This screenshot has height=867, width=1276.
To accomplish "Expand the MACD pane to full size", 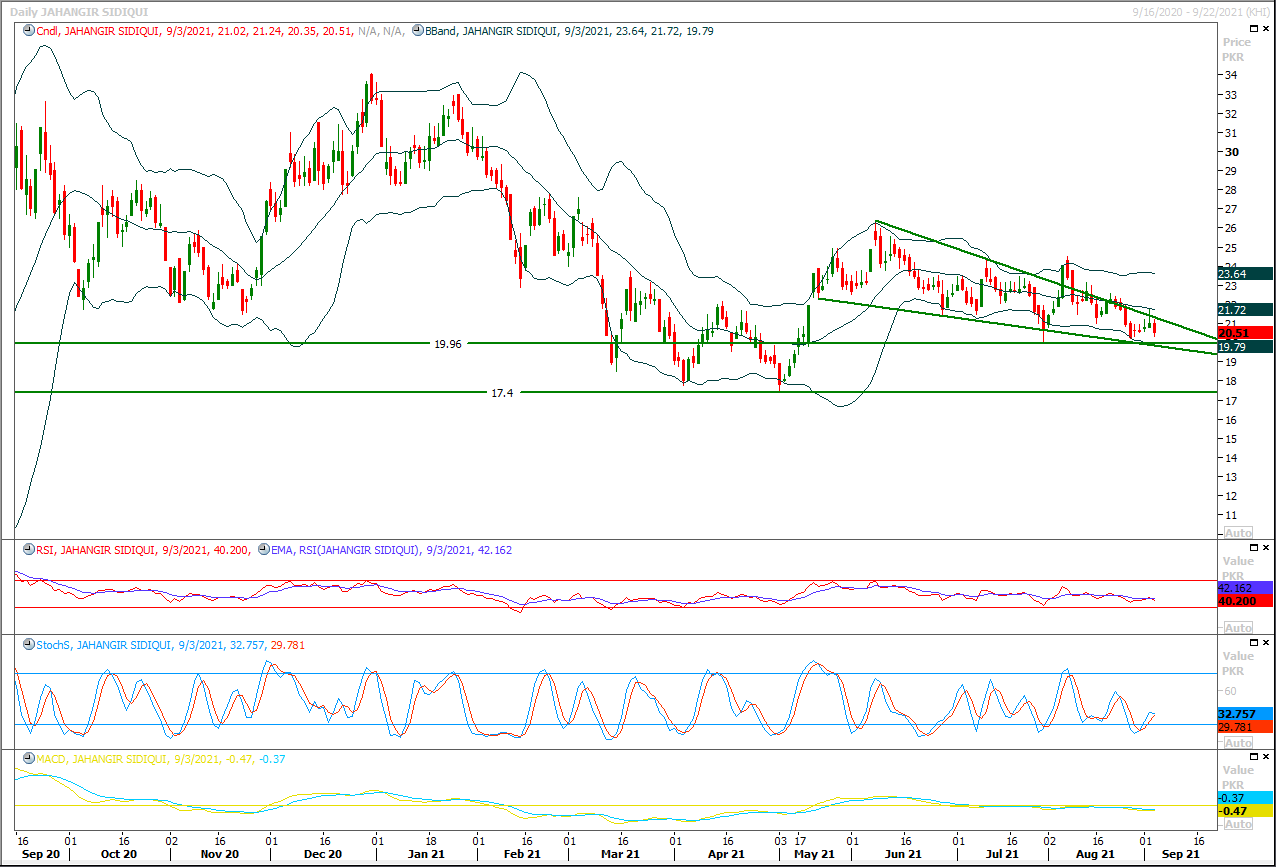I will (x=1255, y=758).
